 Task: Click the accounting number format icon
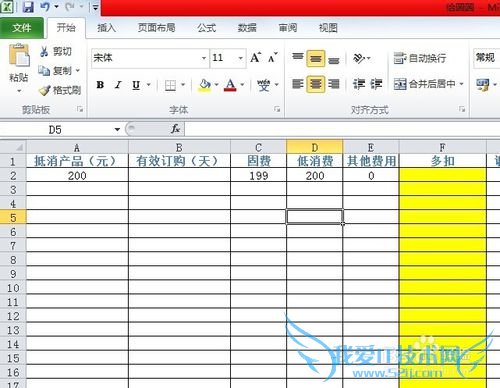coord(483,85)
